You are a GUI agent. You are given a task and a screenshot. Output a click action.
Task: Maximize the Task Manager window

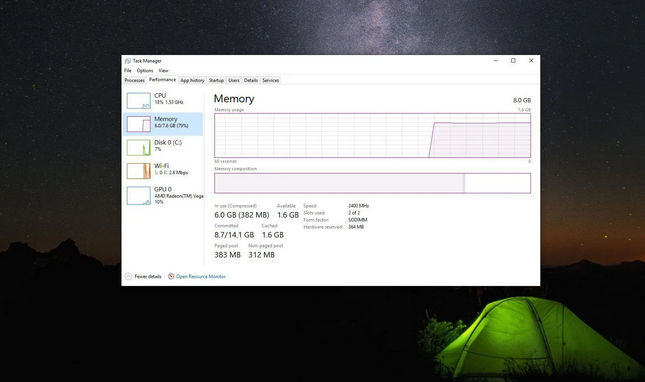(513, 60)
